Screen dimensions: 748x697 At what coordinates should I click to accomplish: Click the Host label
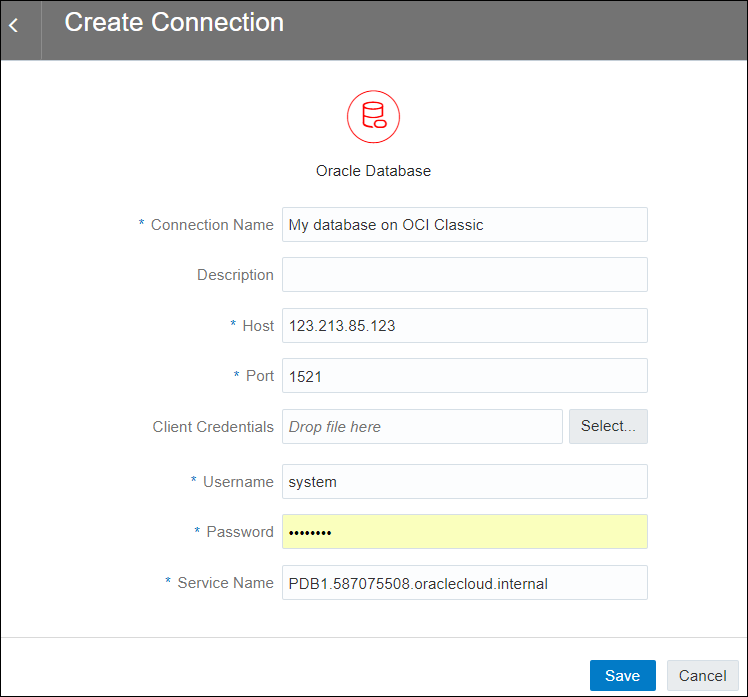click(x=258, y=326)
